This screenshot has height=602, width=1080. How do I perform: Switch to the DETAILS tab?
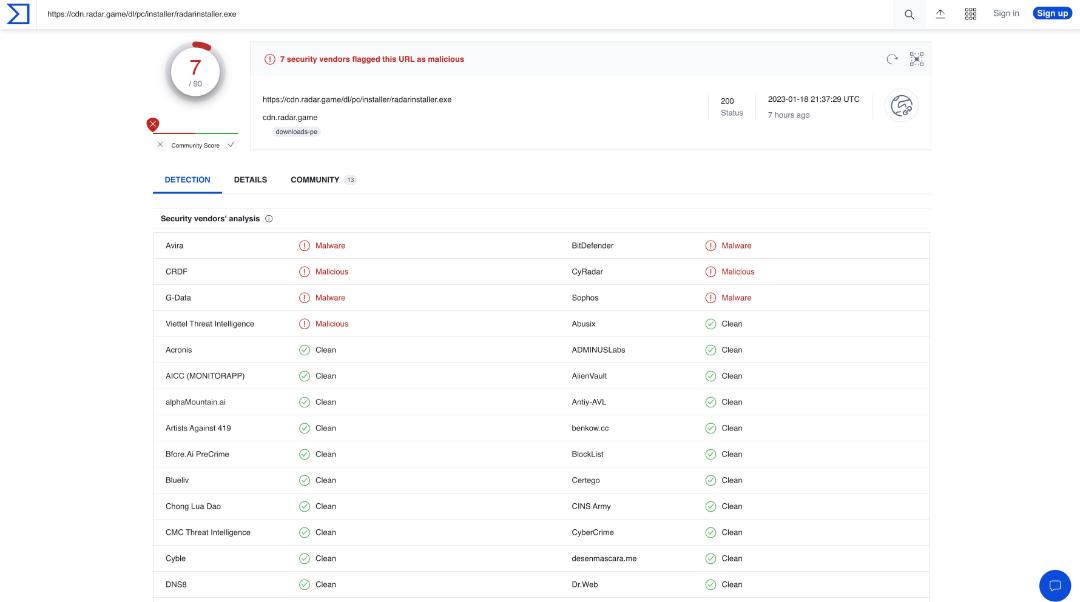pos(250,180)
